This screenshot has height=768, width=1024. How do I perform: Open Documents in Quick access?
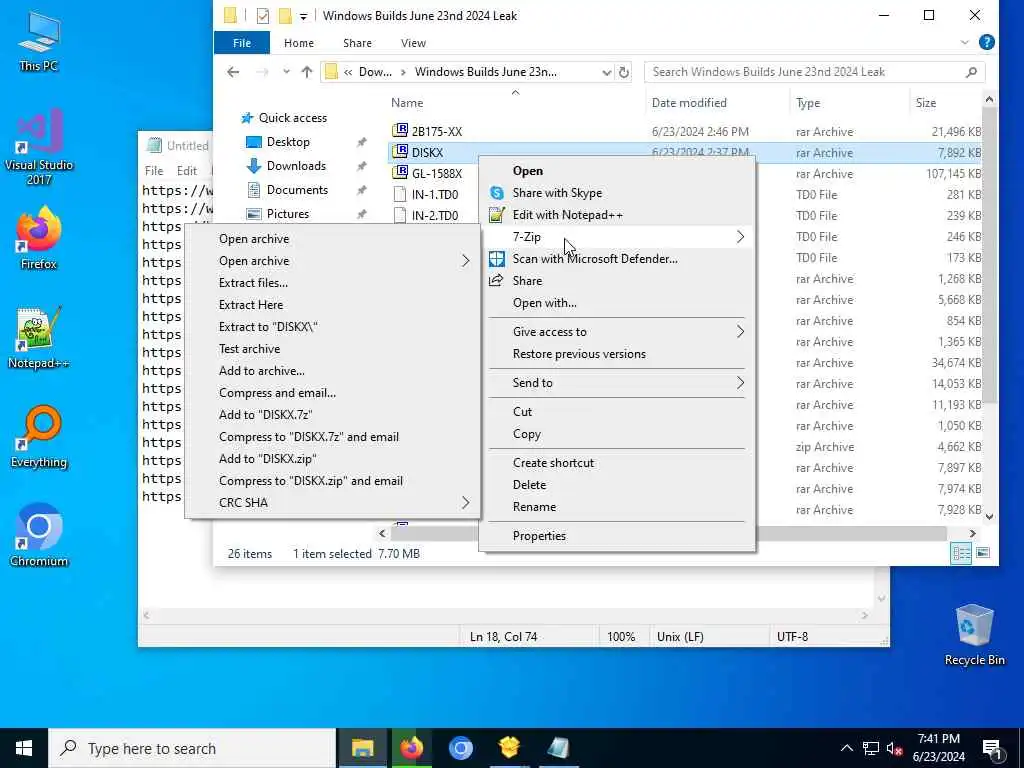coord(297,190)
